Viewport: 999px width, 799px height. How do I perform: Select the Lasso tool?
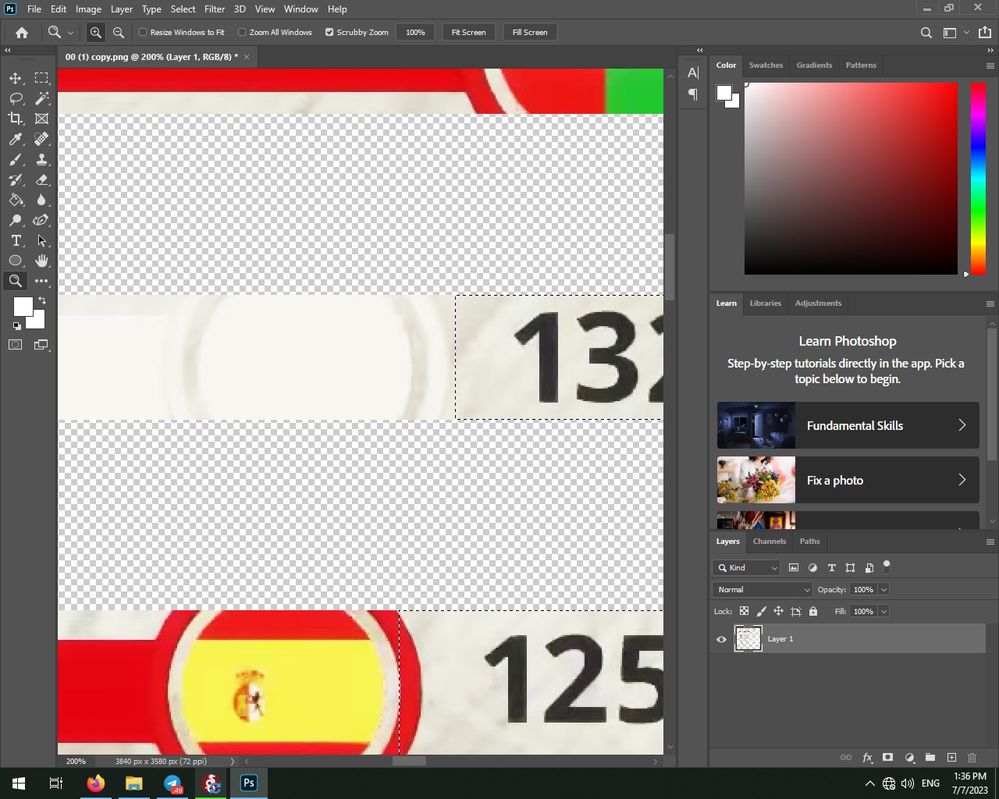click(15, 98)
